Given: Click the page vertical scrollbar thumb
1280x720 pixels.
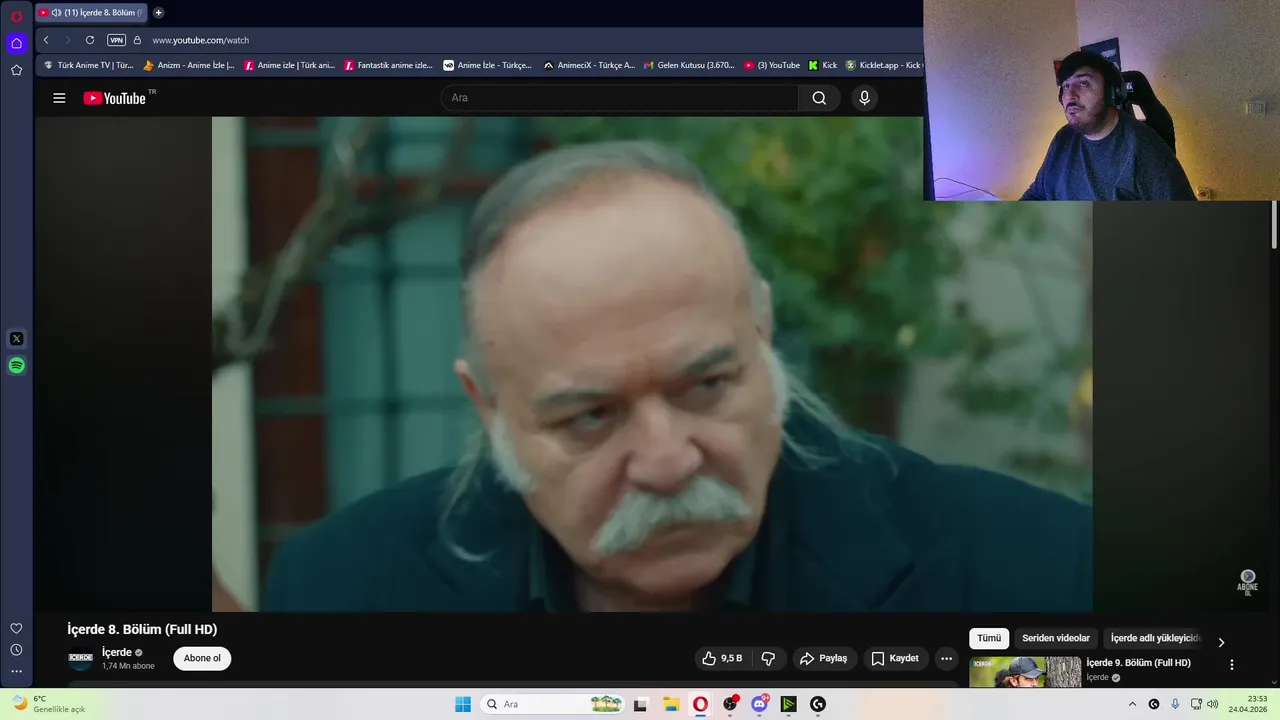Looking at the screenshot, I should pyautogui.click(x=1274, y=225).
